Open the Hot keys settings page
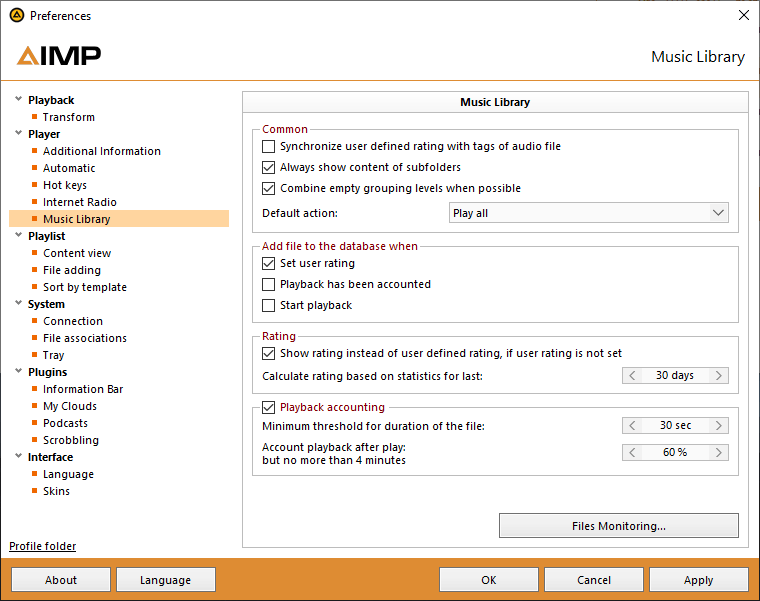Viewport: 760px width, 601px height. tap(65, 185)
